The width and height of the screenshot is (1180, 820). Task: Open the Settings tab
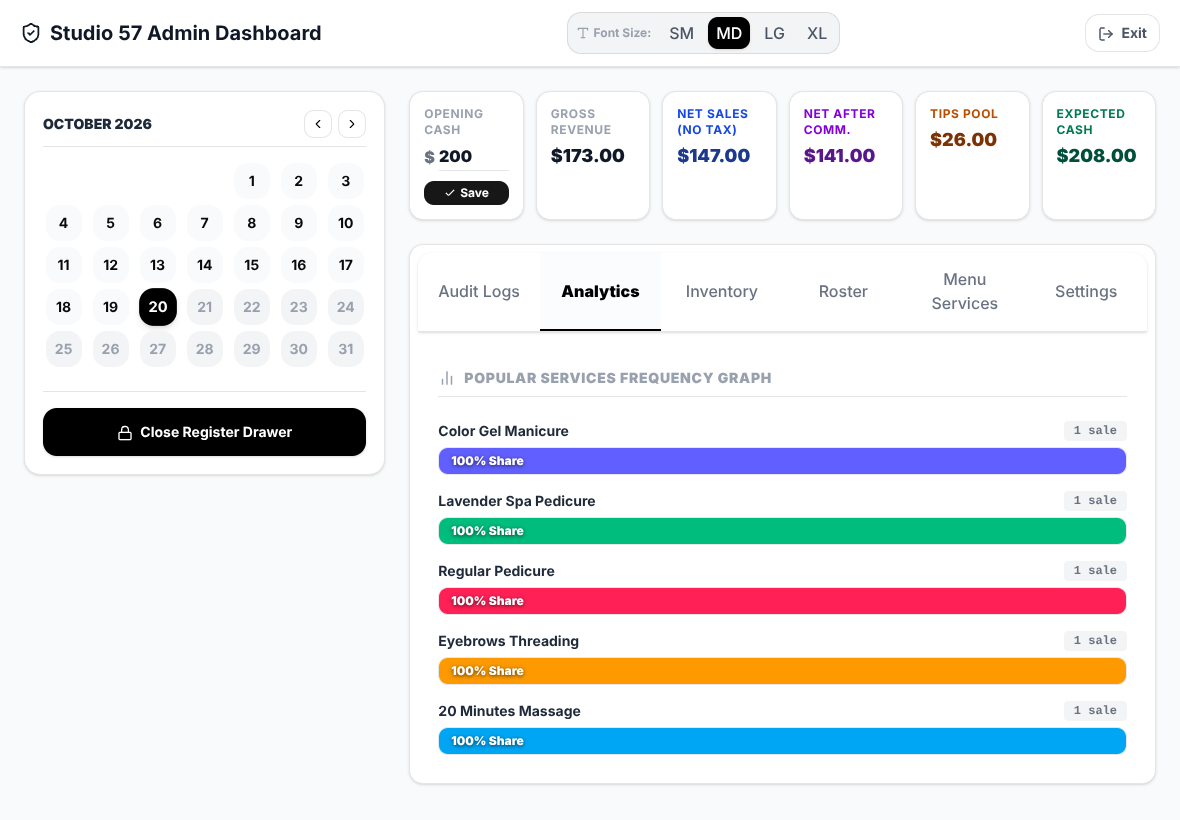(x=1086, y=291)
